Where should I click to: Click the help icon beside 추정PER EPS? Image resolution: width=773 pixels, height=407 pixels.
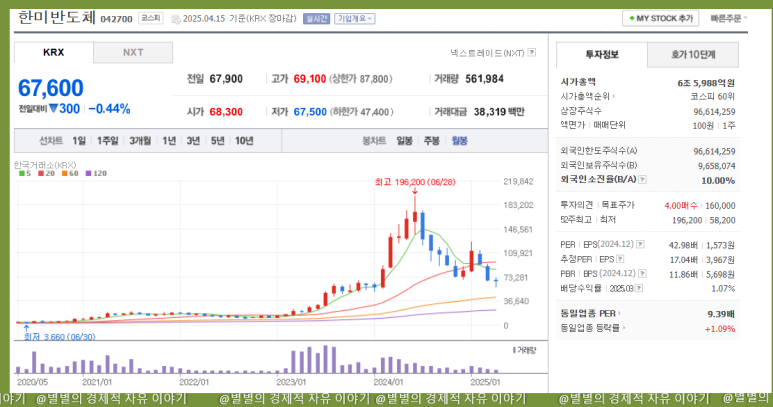click(x=620, y=259)
